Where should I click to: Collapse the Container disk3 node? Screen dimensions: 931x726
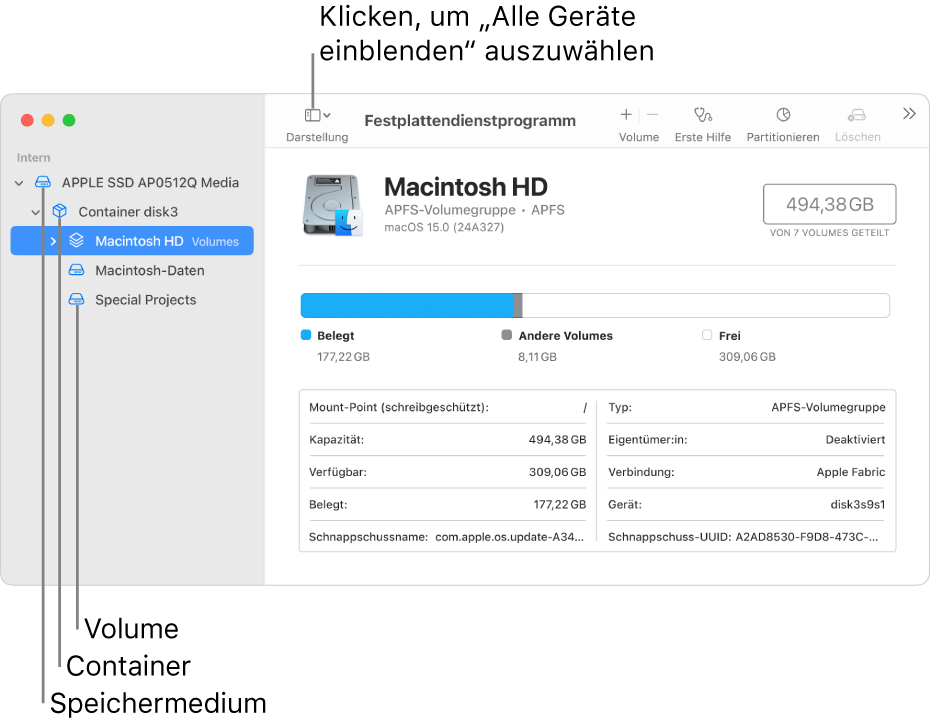(x=36, y=213)
